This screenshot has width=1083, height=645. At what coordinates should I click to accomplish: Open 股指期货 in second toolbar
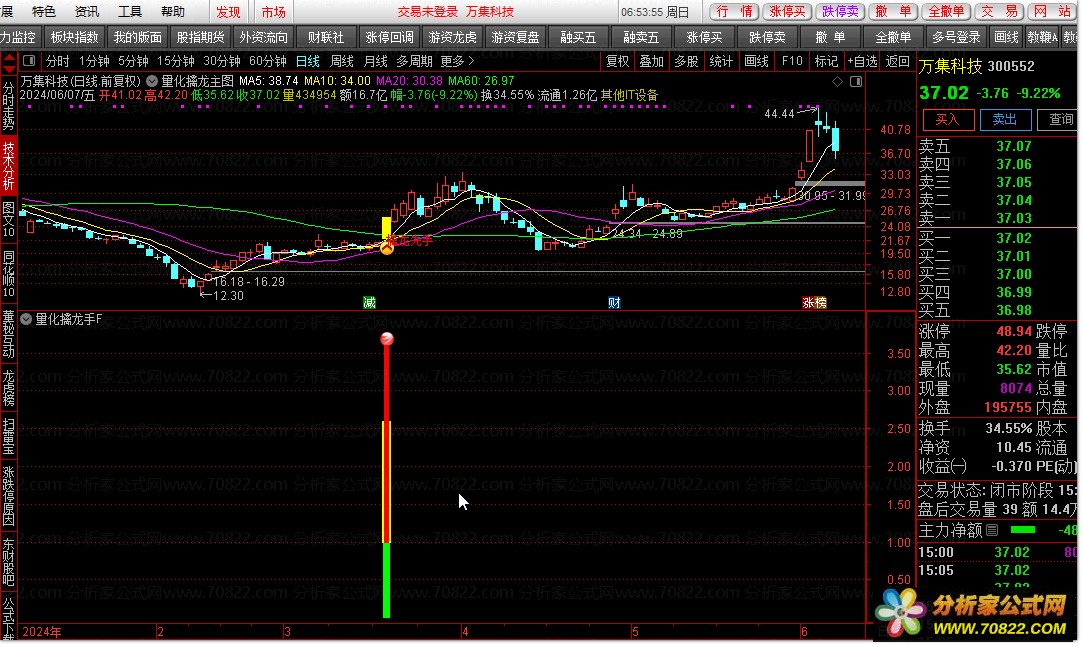[200, 37]
